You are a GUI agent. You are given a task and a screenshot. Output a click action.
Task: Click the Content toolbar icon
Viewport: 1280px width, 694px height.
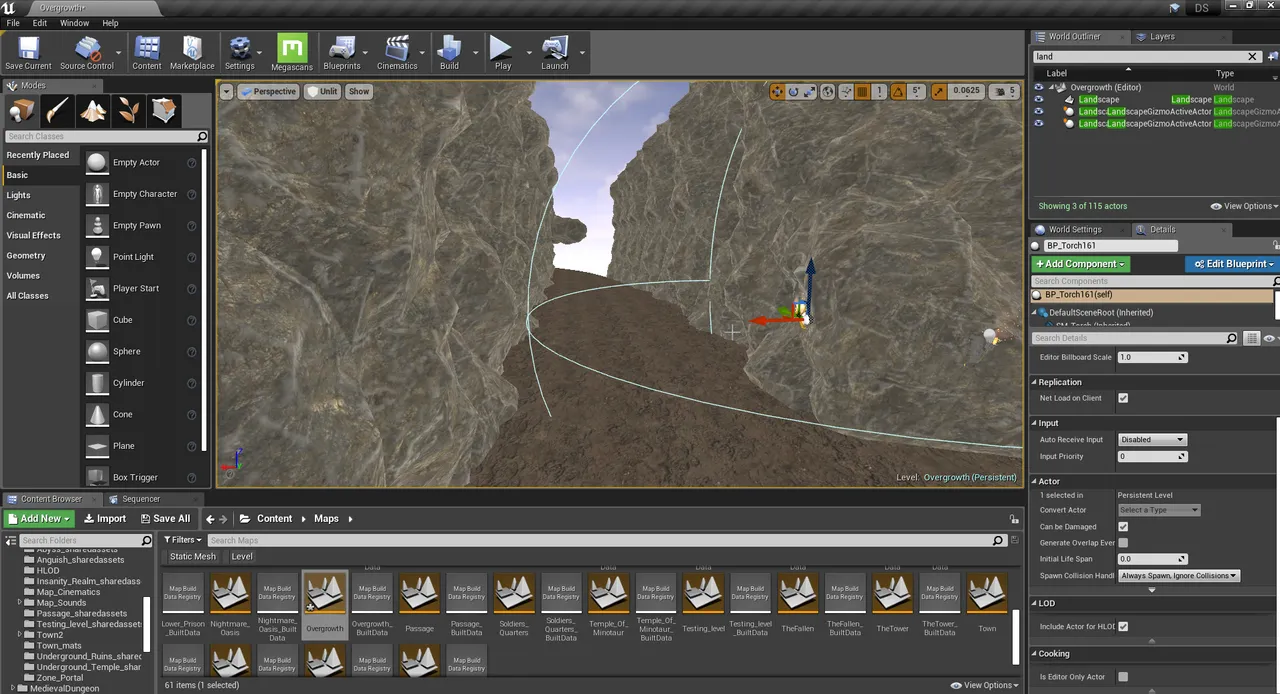pos(147,53)
